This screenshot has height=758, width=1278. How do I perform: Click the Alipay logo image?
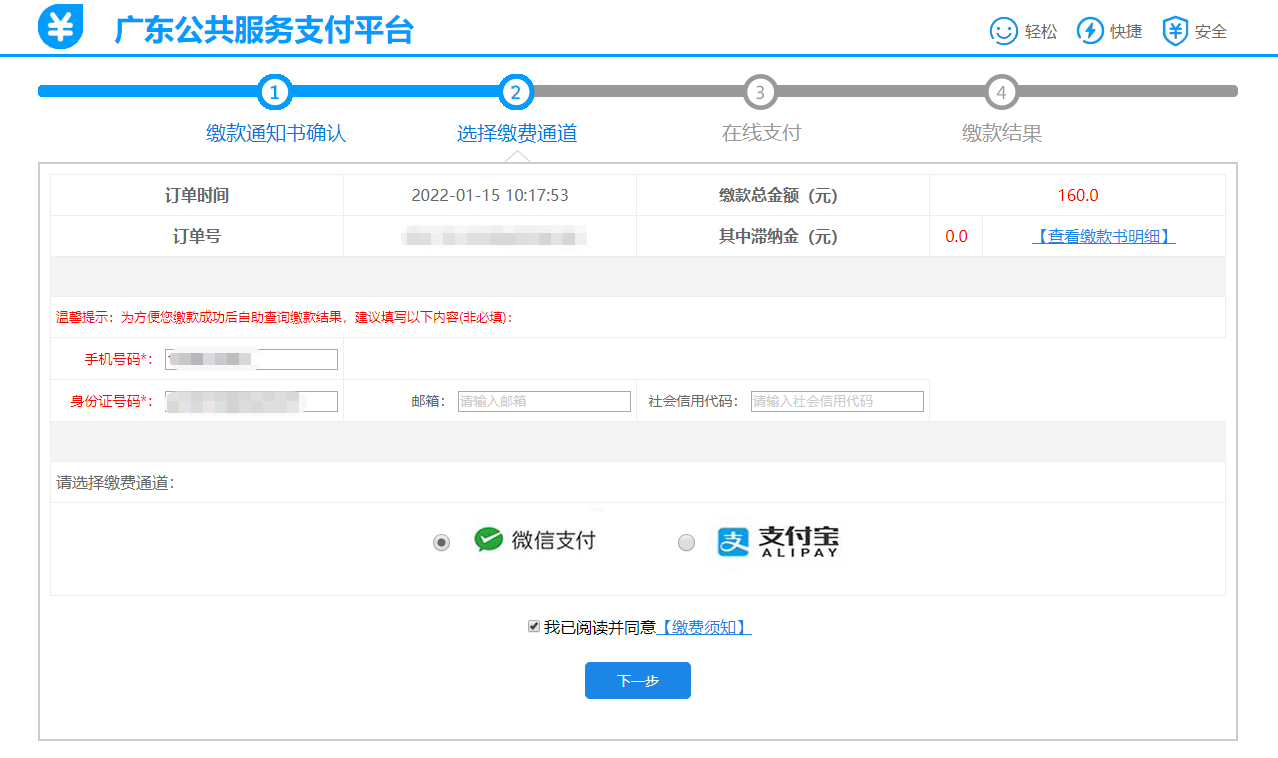[x=778, y=541]
